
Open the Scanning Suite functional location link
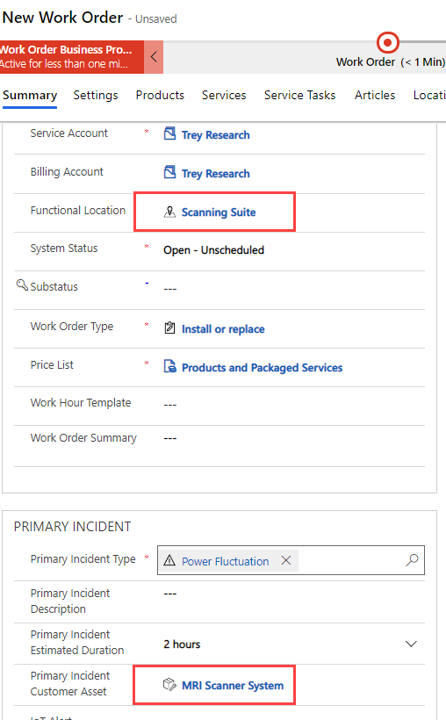pos(219,212)
